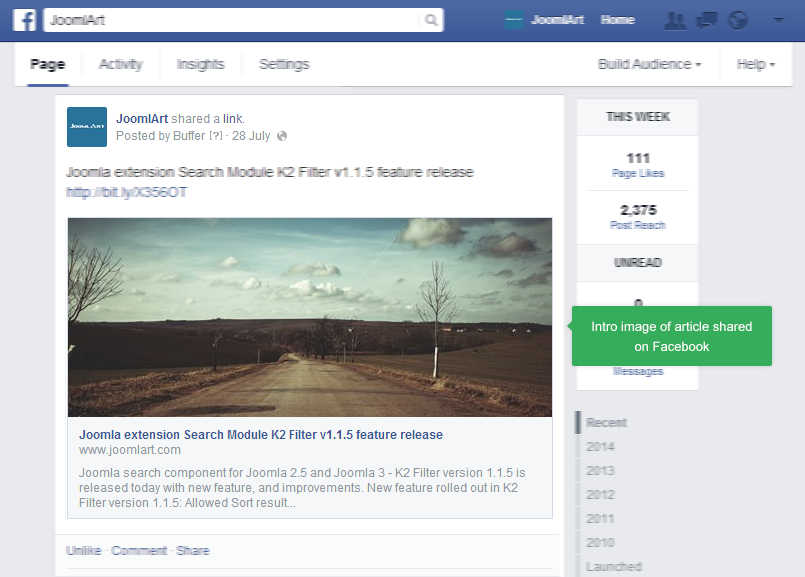Jump to 2014 in the timeline
This screenshot has width=805, height=577.
click(600, 447)
